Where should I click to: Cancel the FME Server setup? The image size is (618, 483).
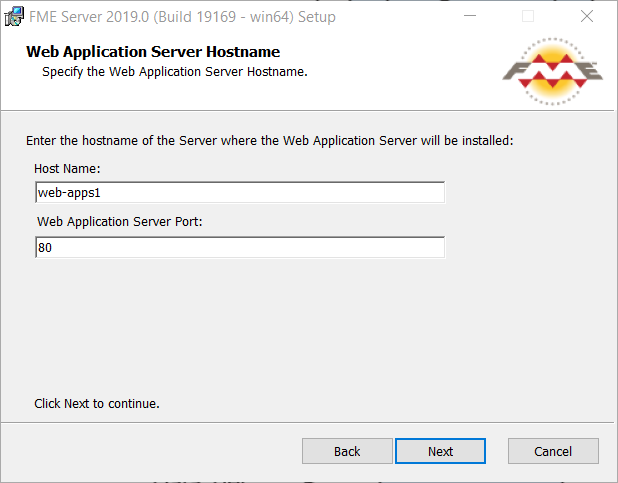click(553, 451)
